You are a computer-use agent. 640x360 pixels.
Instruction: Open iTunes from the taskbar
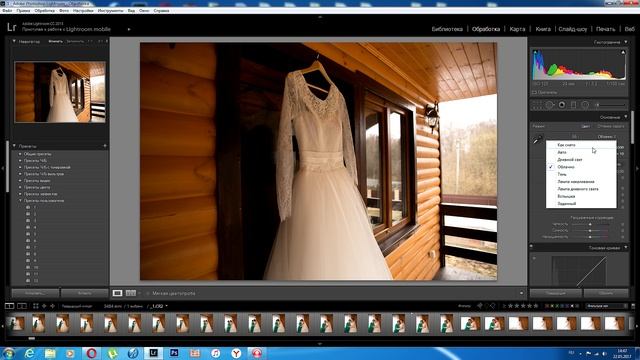point(216,353)
